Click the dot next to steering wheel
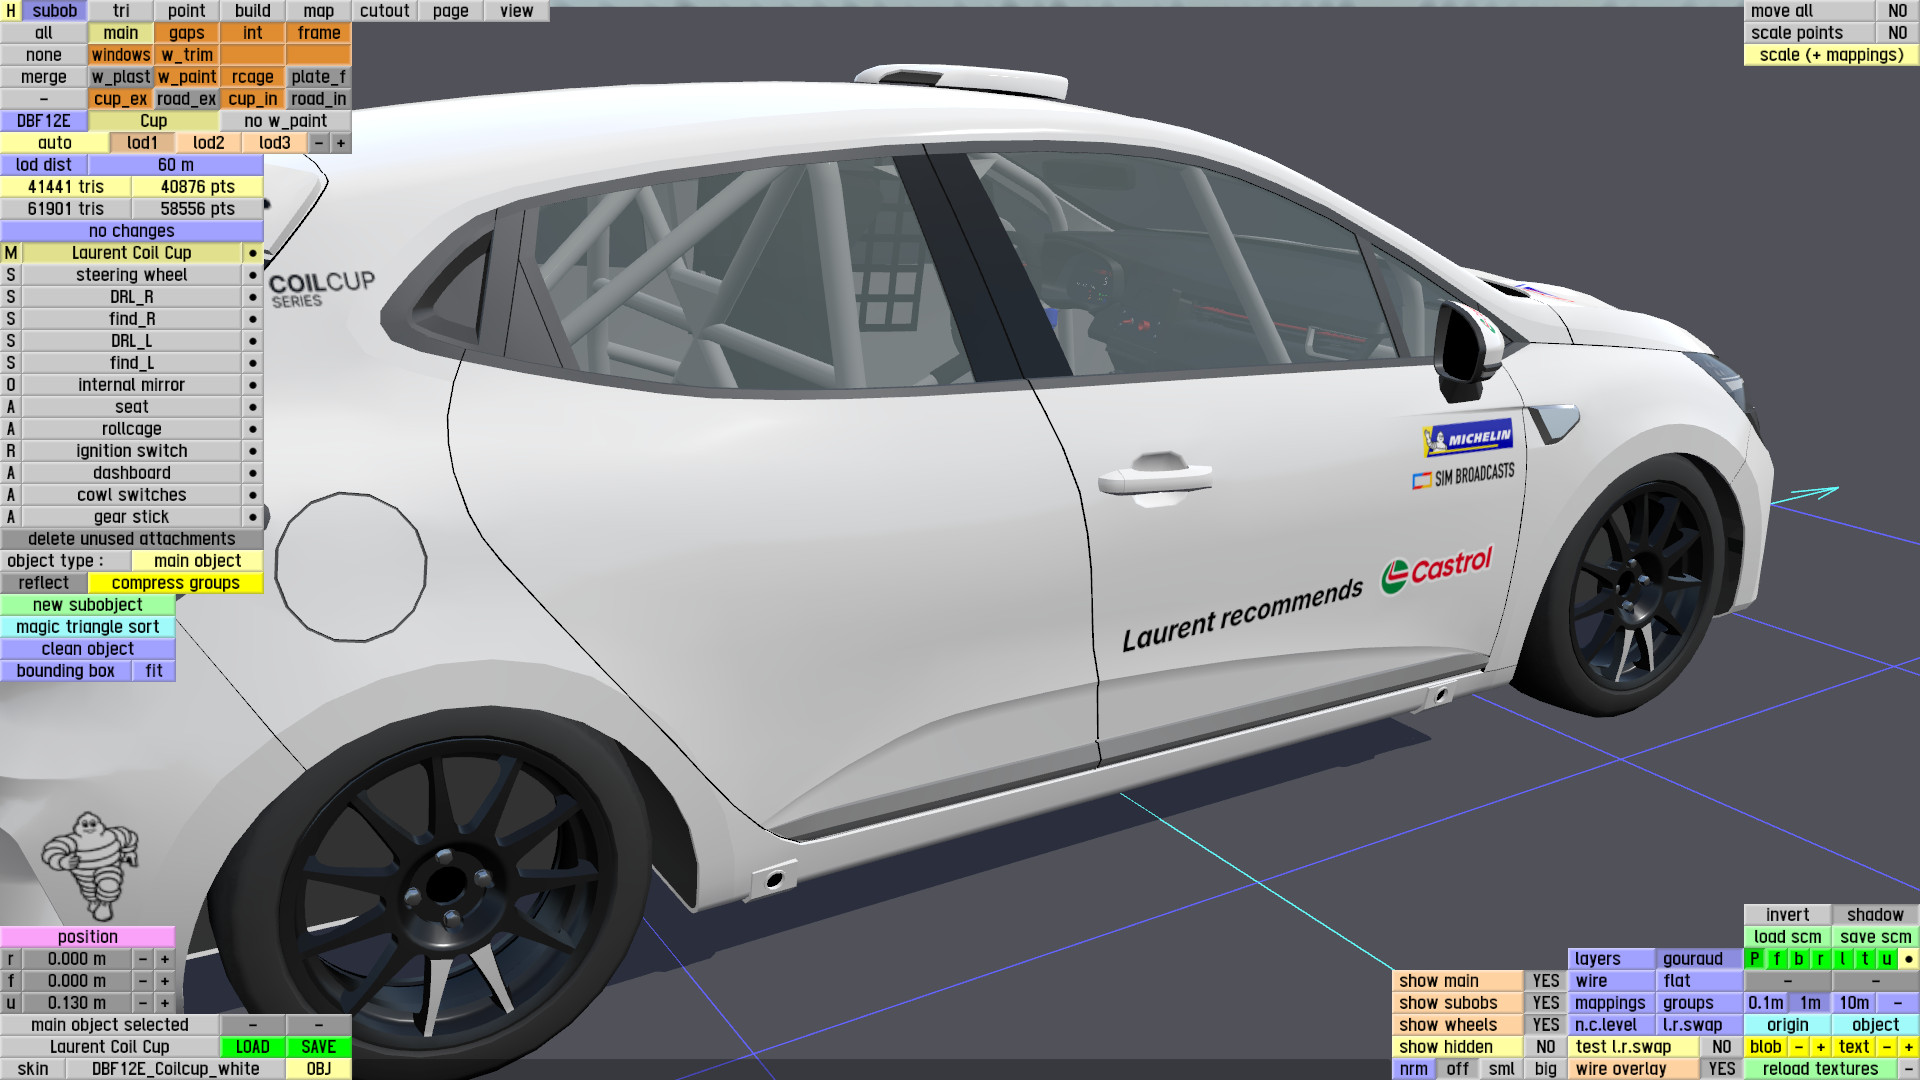The image size is (1920, 1080). pos(253,275)
